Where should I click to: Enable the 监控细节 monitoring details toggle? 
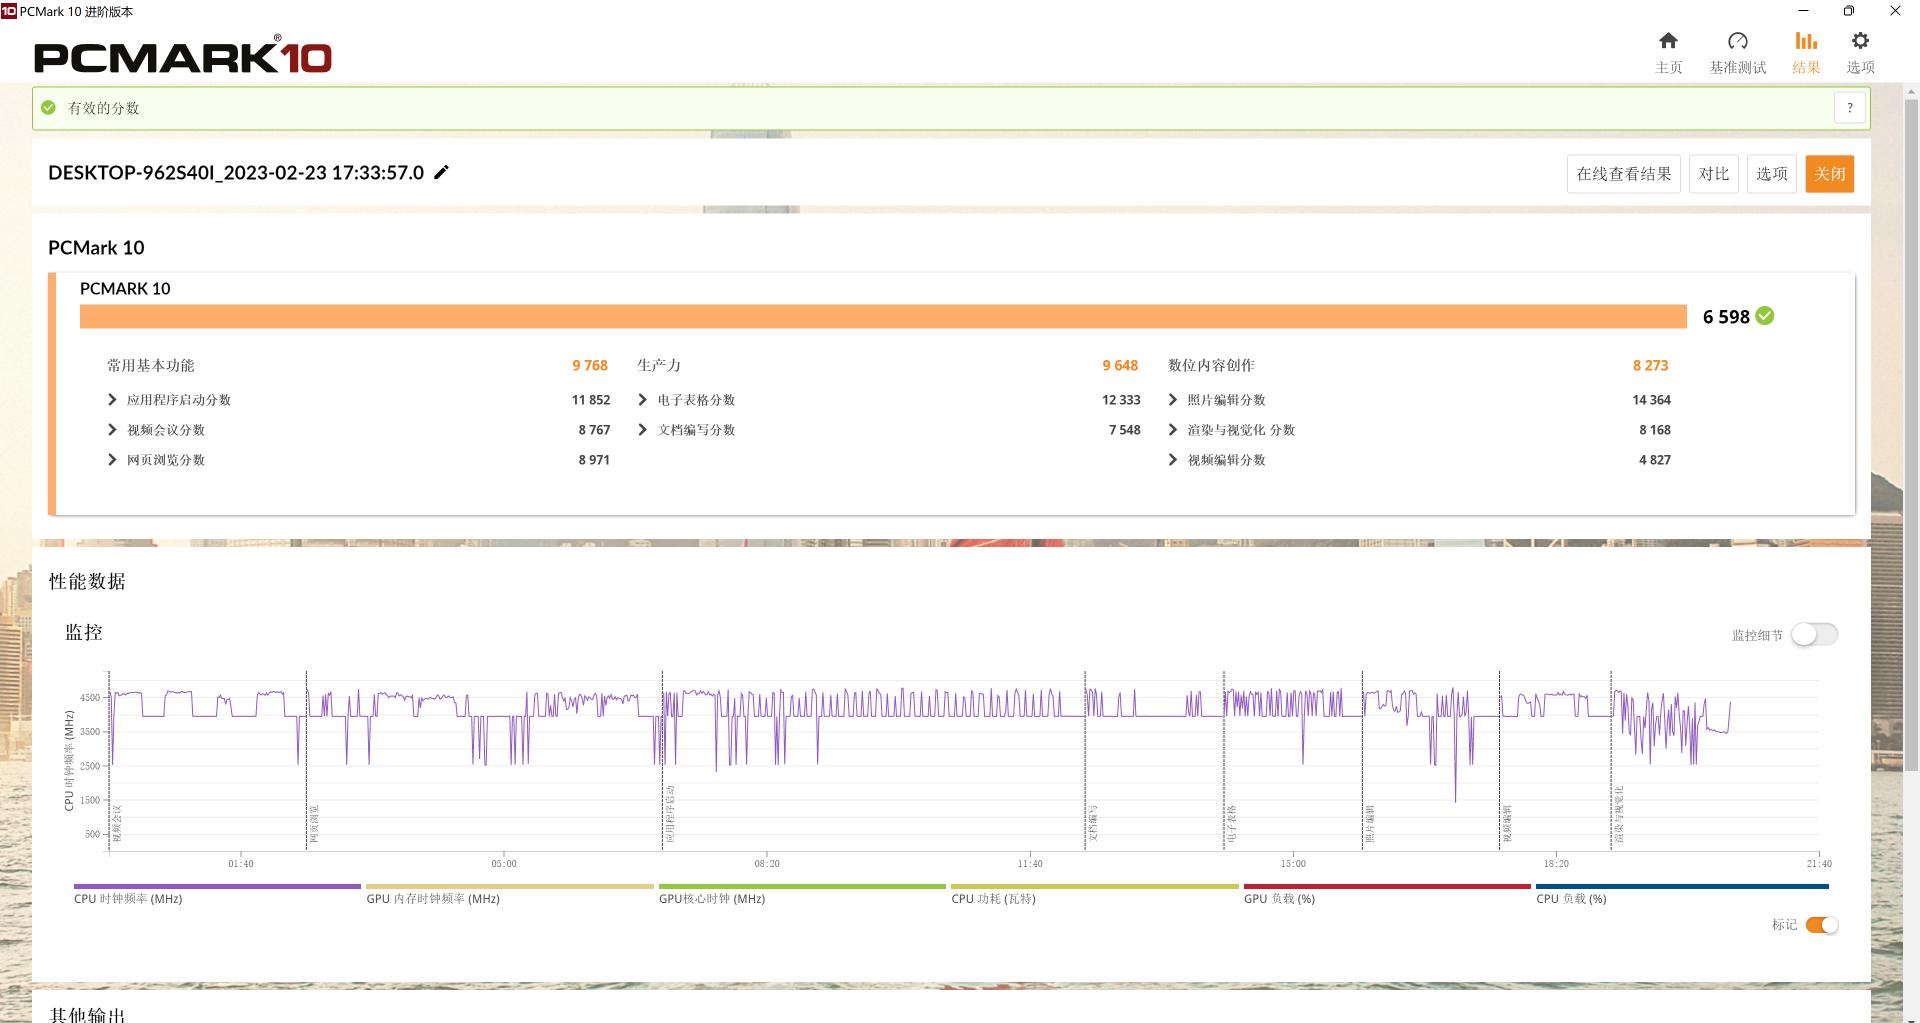1813,635
